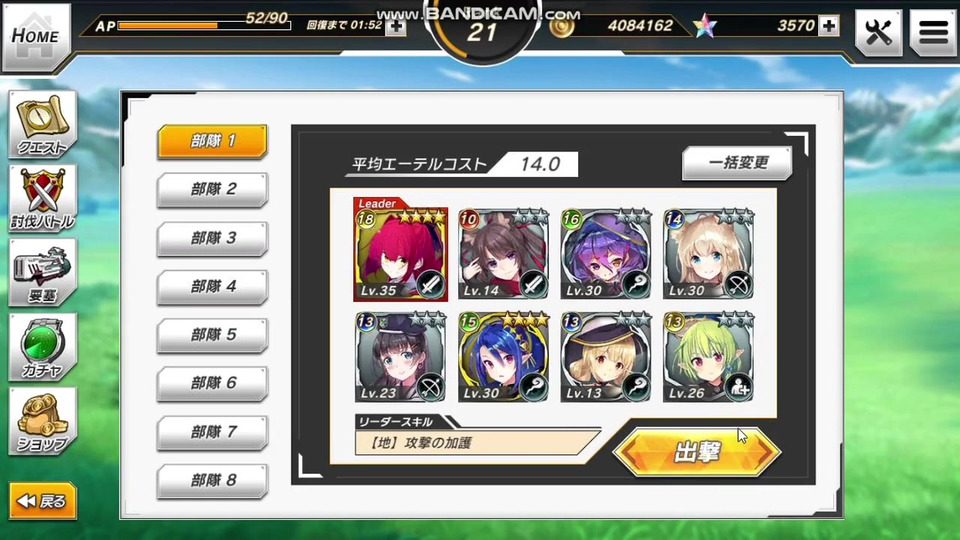Go back with the 戻る button

(42, 501)
